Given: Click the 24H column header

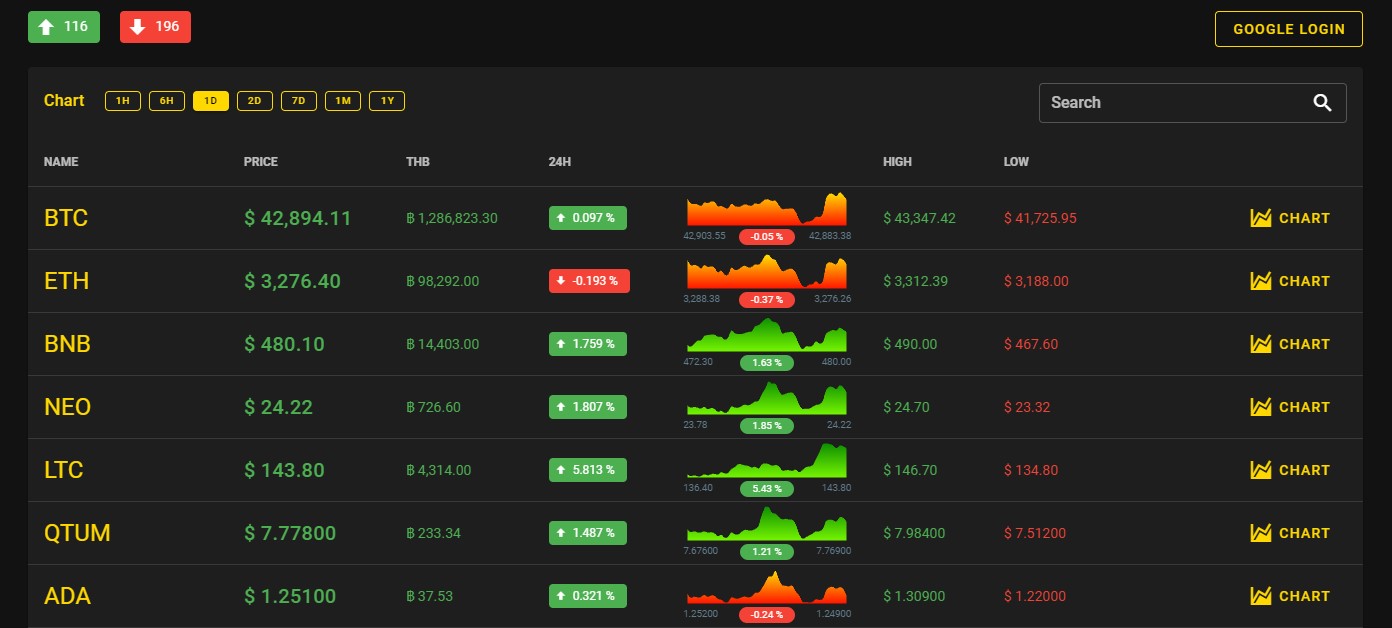Looking at the screenshot, I should pos(560,162).
